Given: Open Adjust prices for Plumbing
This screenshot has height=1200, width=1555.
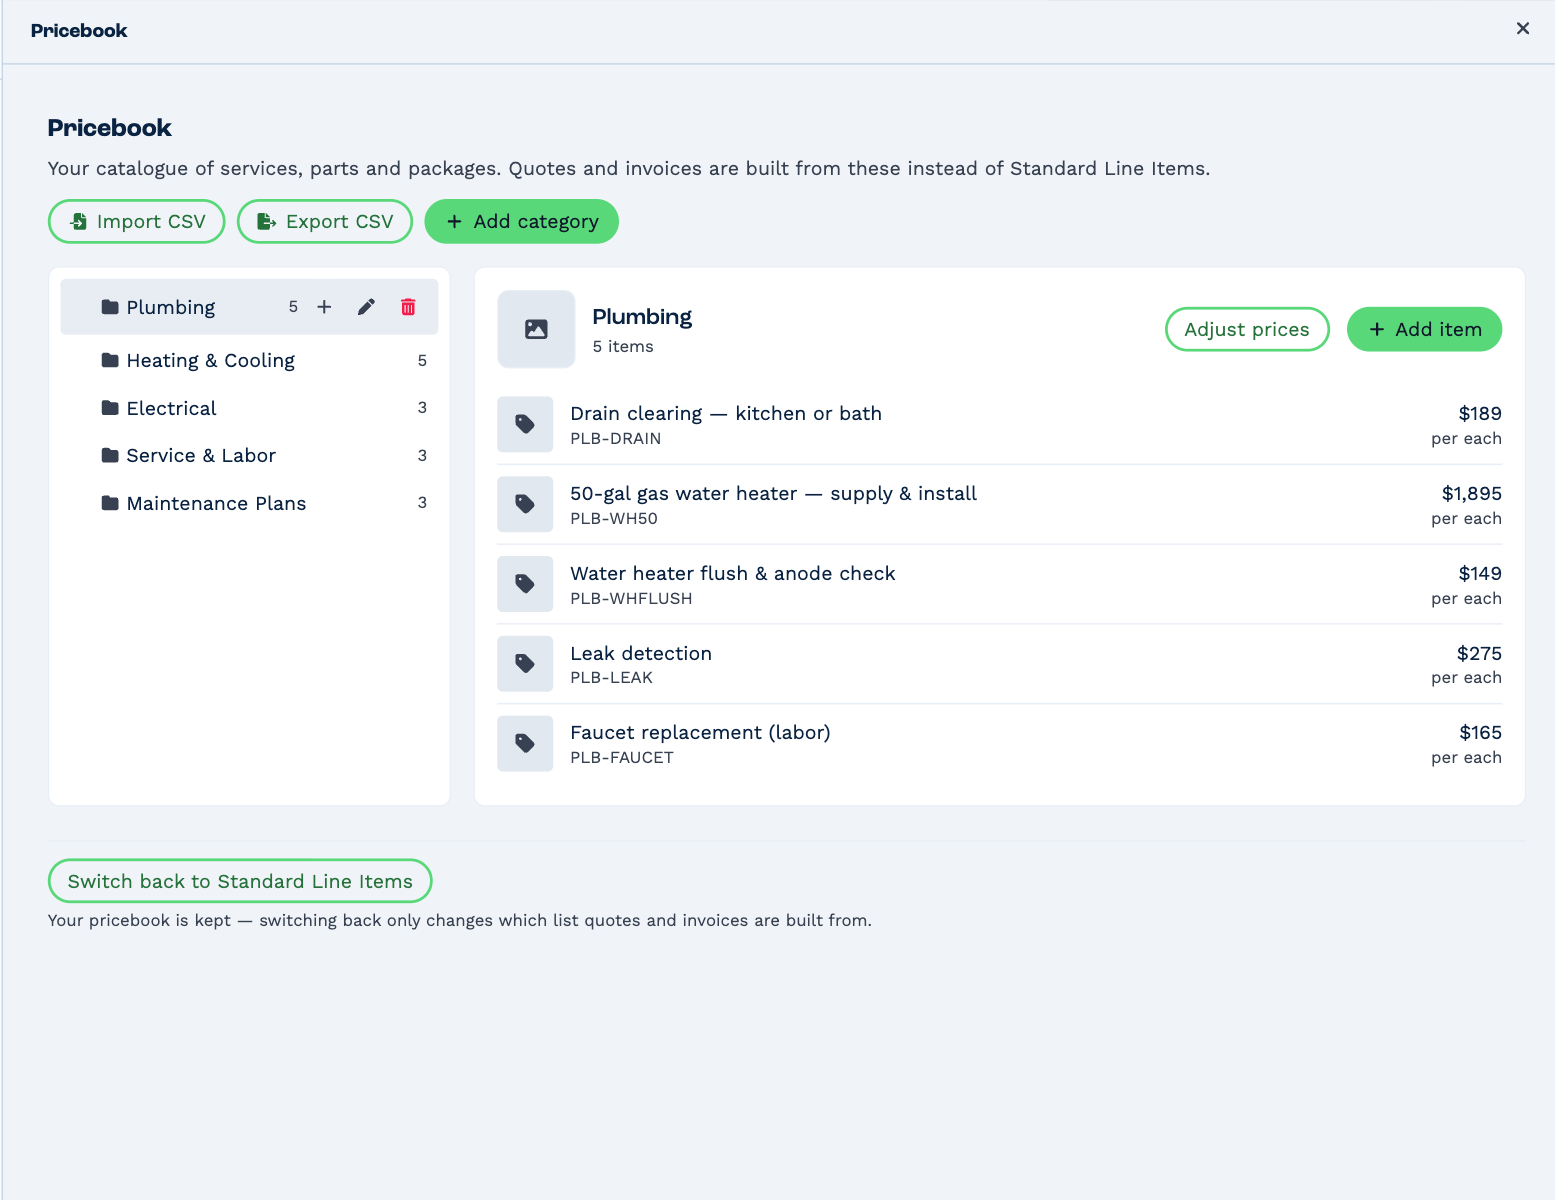Looking at the screenshot, I should pyautogui.click(x=1247, y=329).
